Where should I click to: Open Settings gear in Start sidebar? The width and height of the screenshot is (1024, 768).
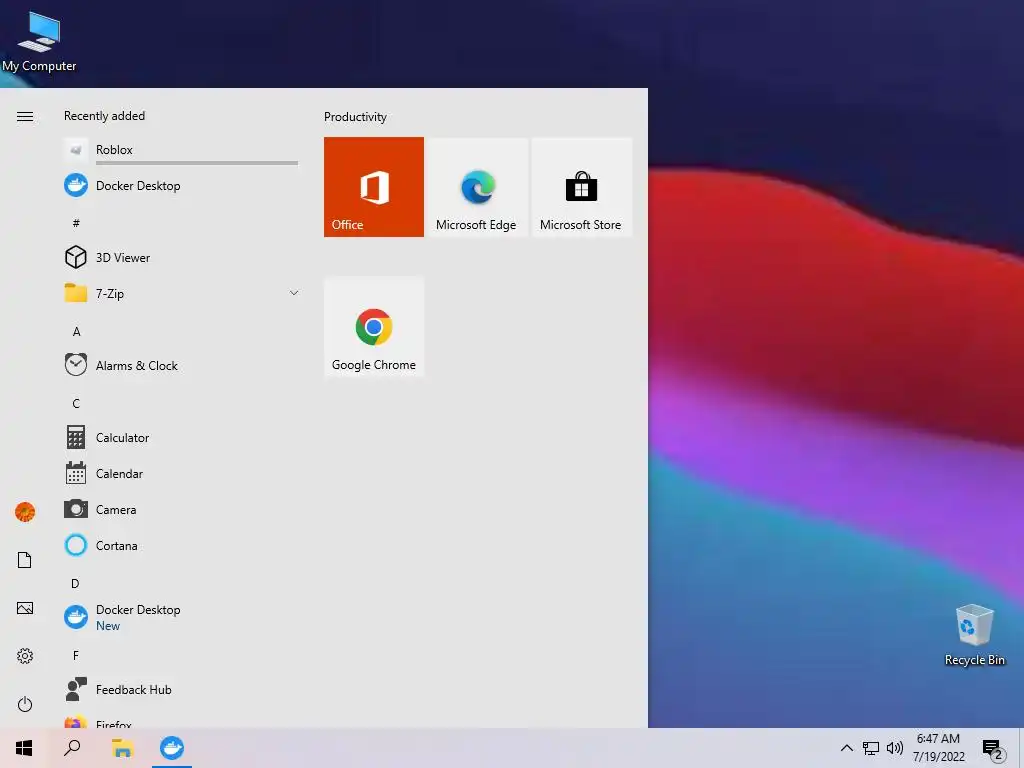click(25, 656)
